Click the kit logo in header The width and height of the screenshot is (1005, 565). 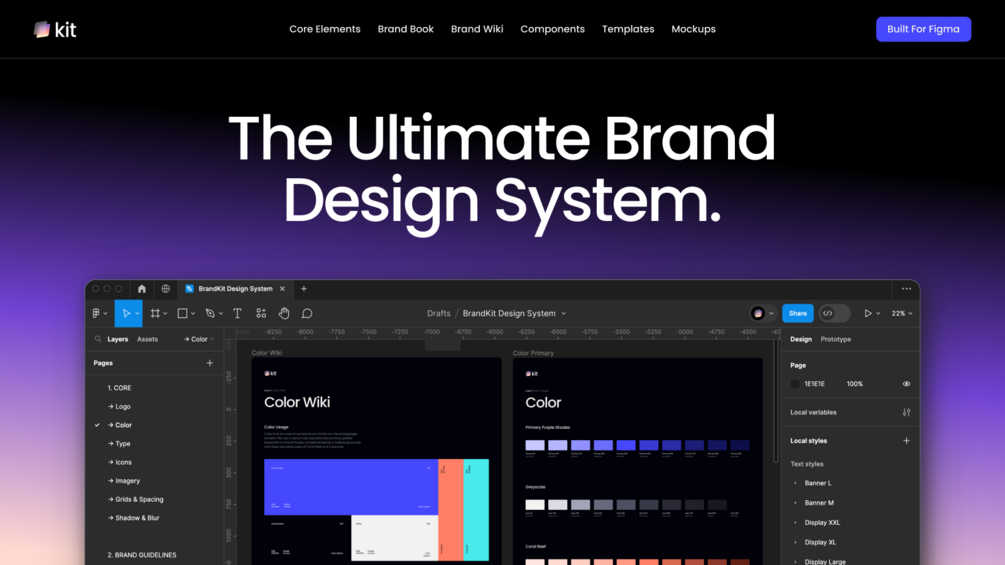pos(55,29)
